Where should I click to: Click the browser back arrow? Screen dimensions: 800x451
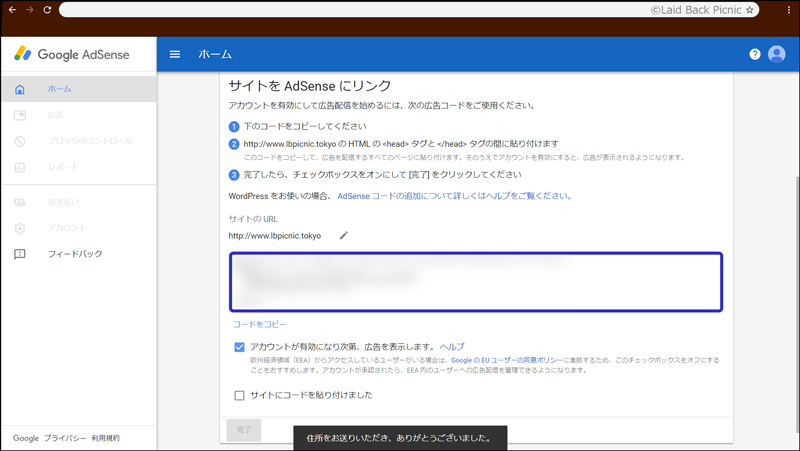click(12, 10)
